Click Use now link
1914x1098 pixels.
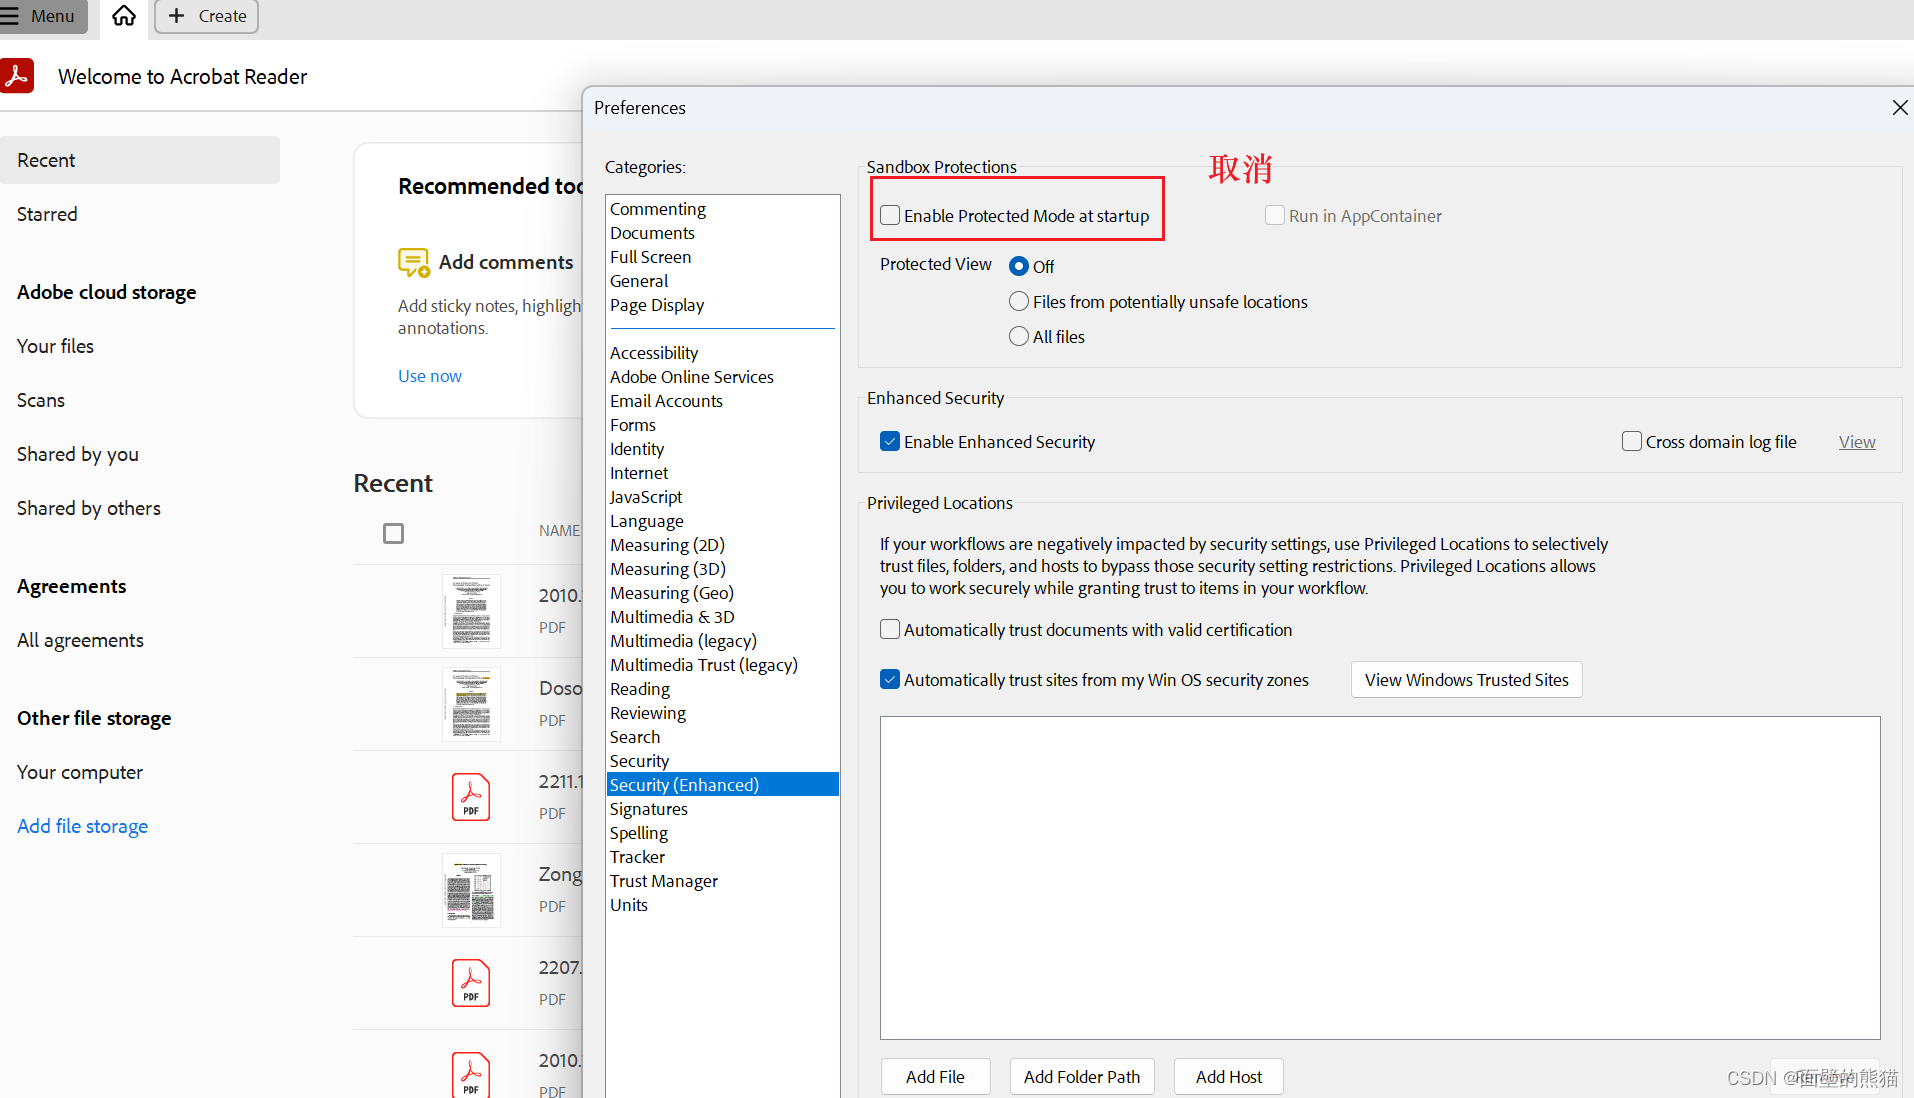pos(430,376)
